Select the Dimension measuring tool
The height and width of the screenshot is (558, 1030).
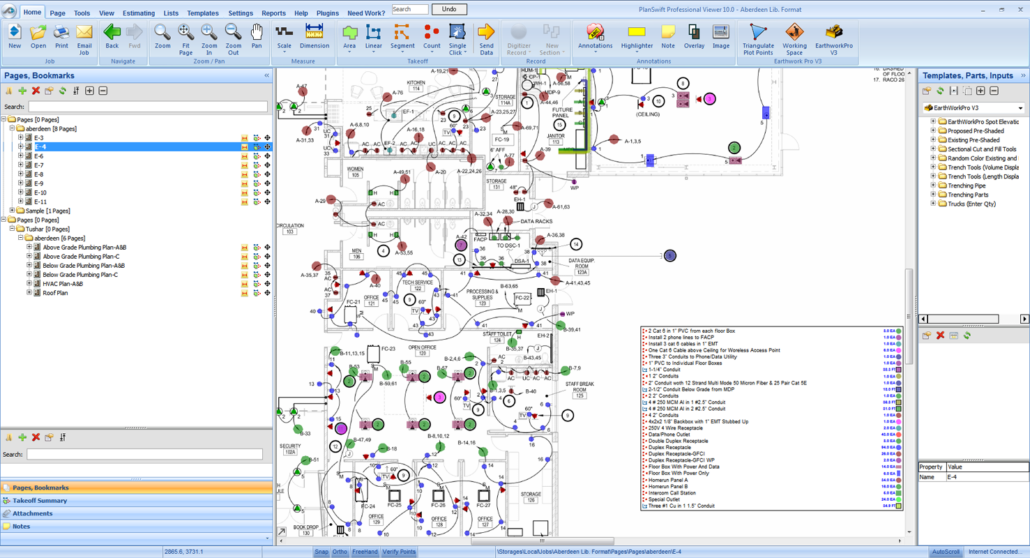[314, 36]
